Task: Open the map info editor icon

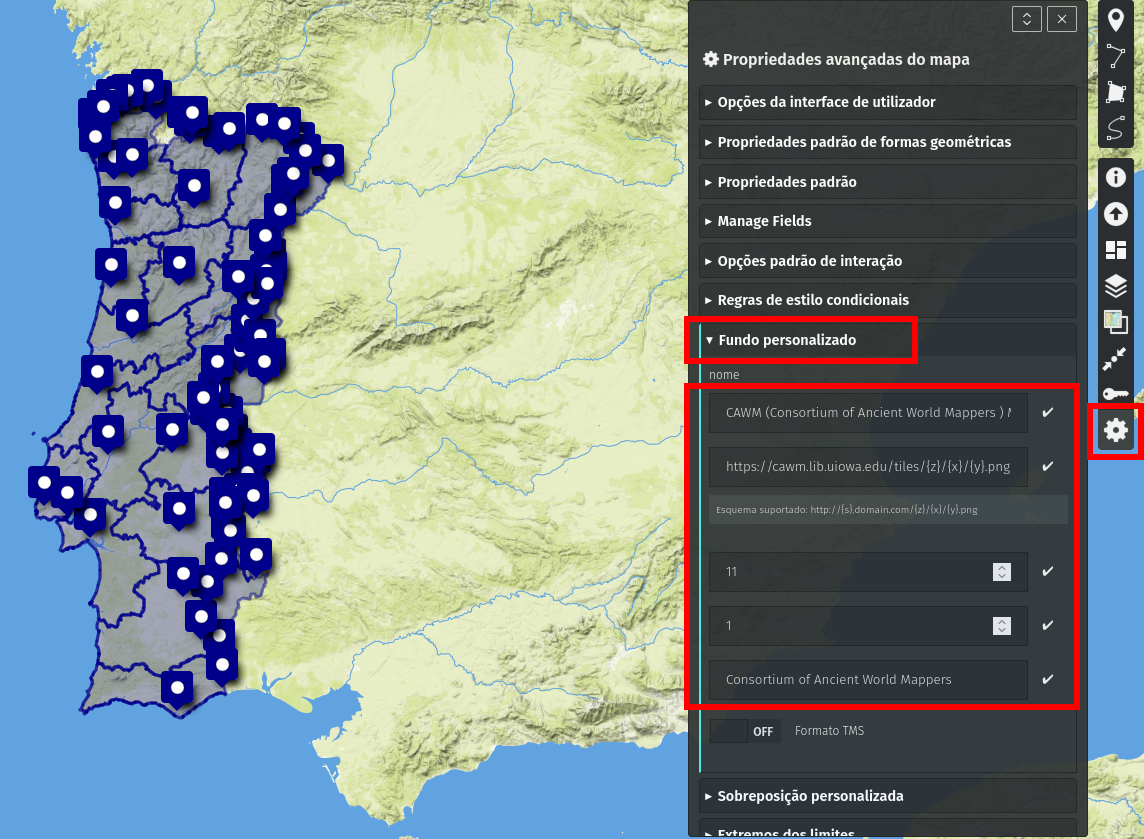Action: pos(1116,177)
